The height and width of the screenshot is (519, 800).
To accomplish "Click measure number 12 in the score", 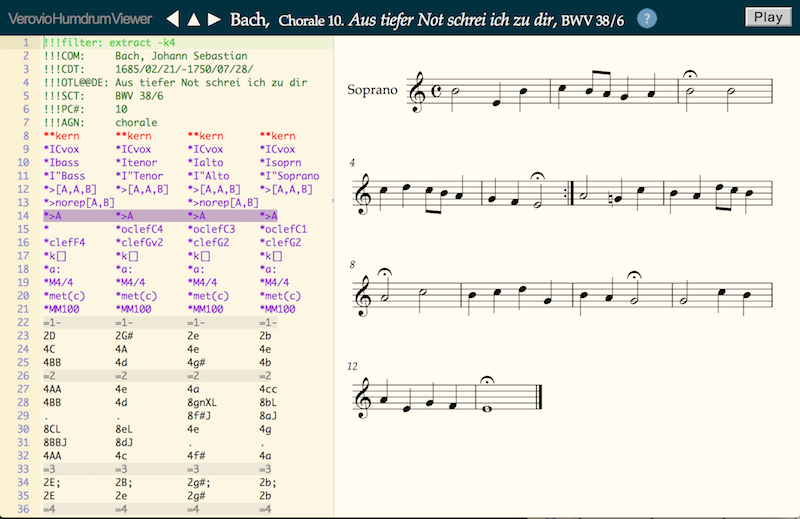I will [352, 366].
